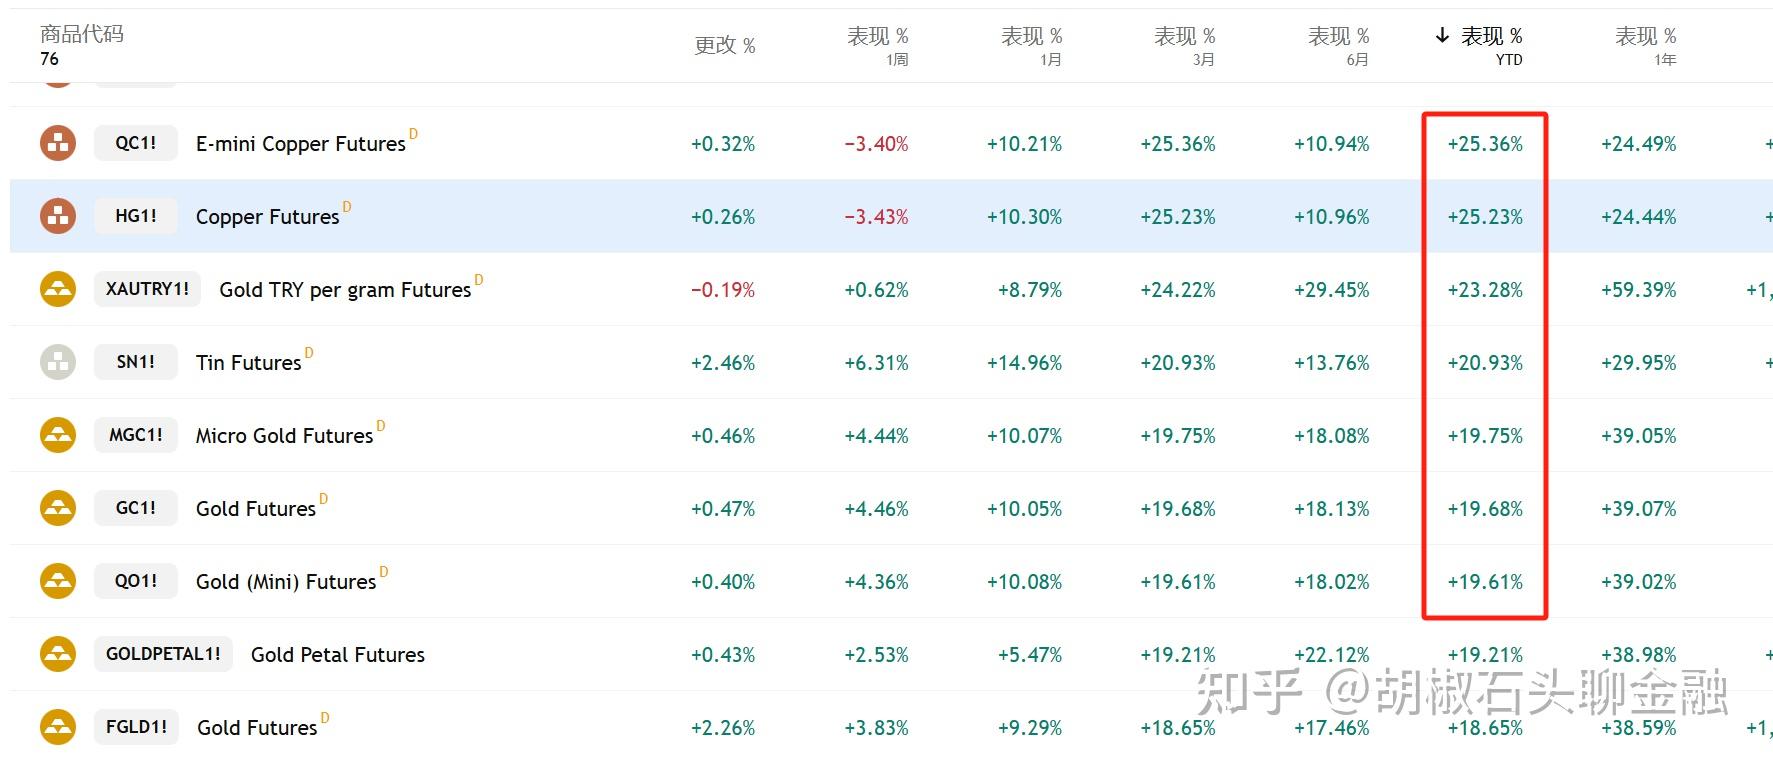Viewport: 1773px width, 763px height.
Task: Sort by the 更改 % column header
Action: tap(724, 45)
